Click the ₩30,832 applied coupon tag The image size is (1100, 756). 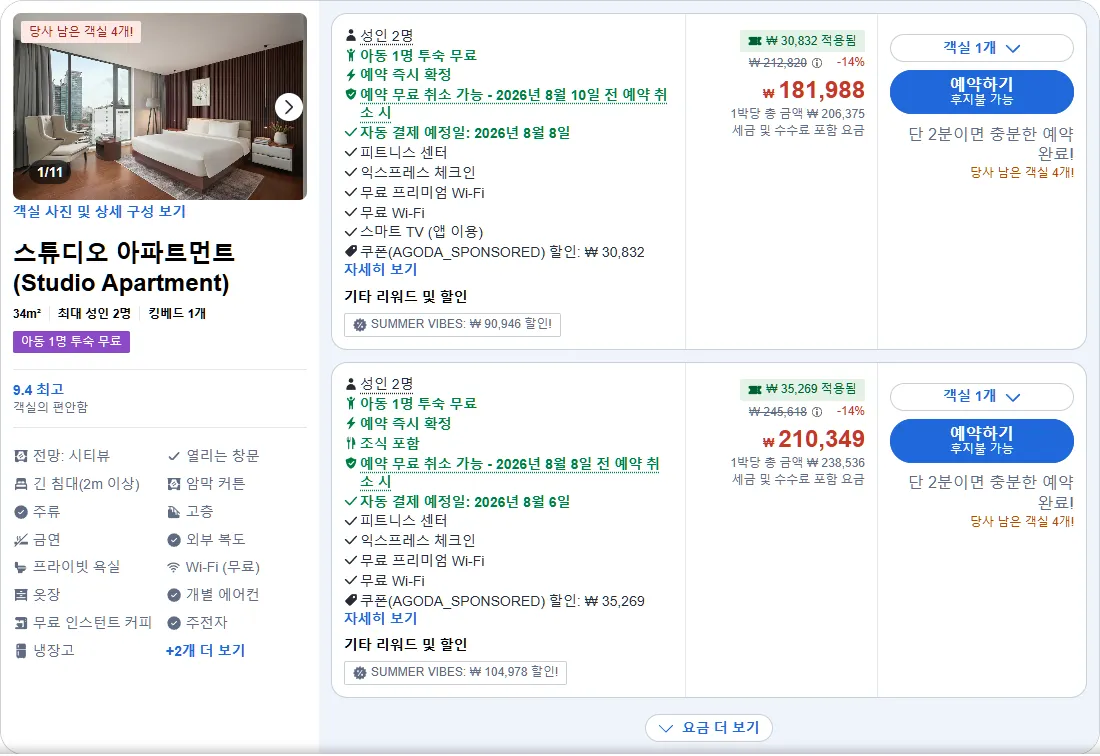pyautogui.click(x=802, y=41)
